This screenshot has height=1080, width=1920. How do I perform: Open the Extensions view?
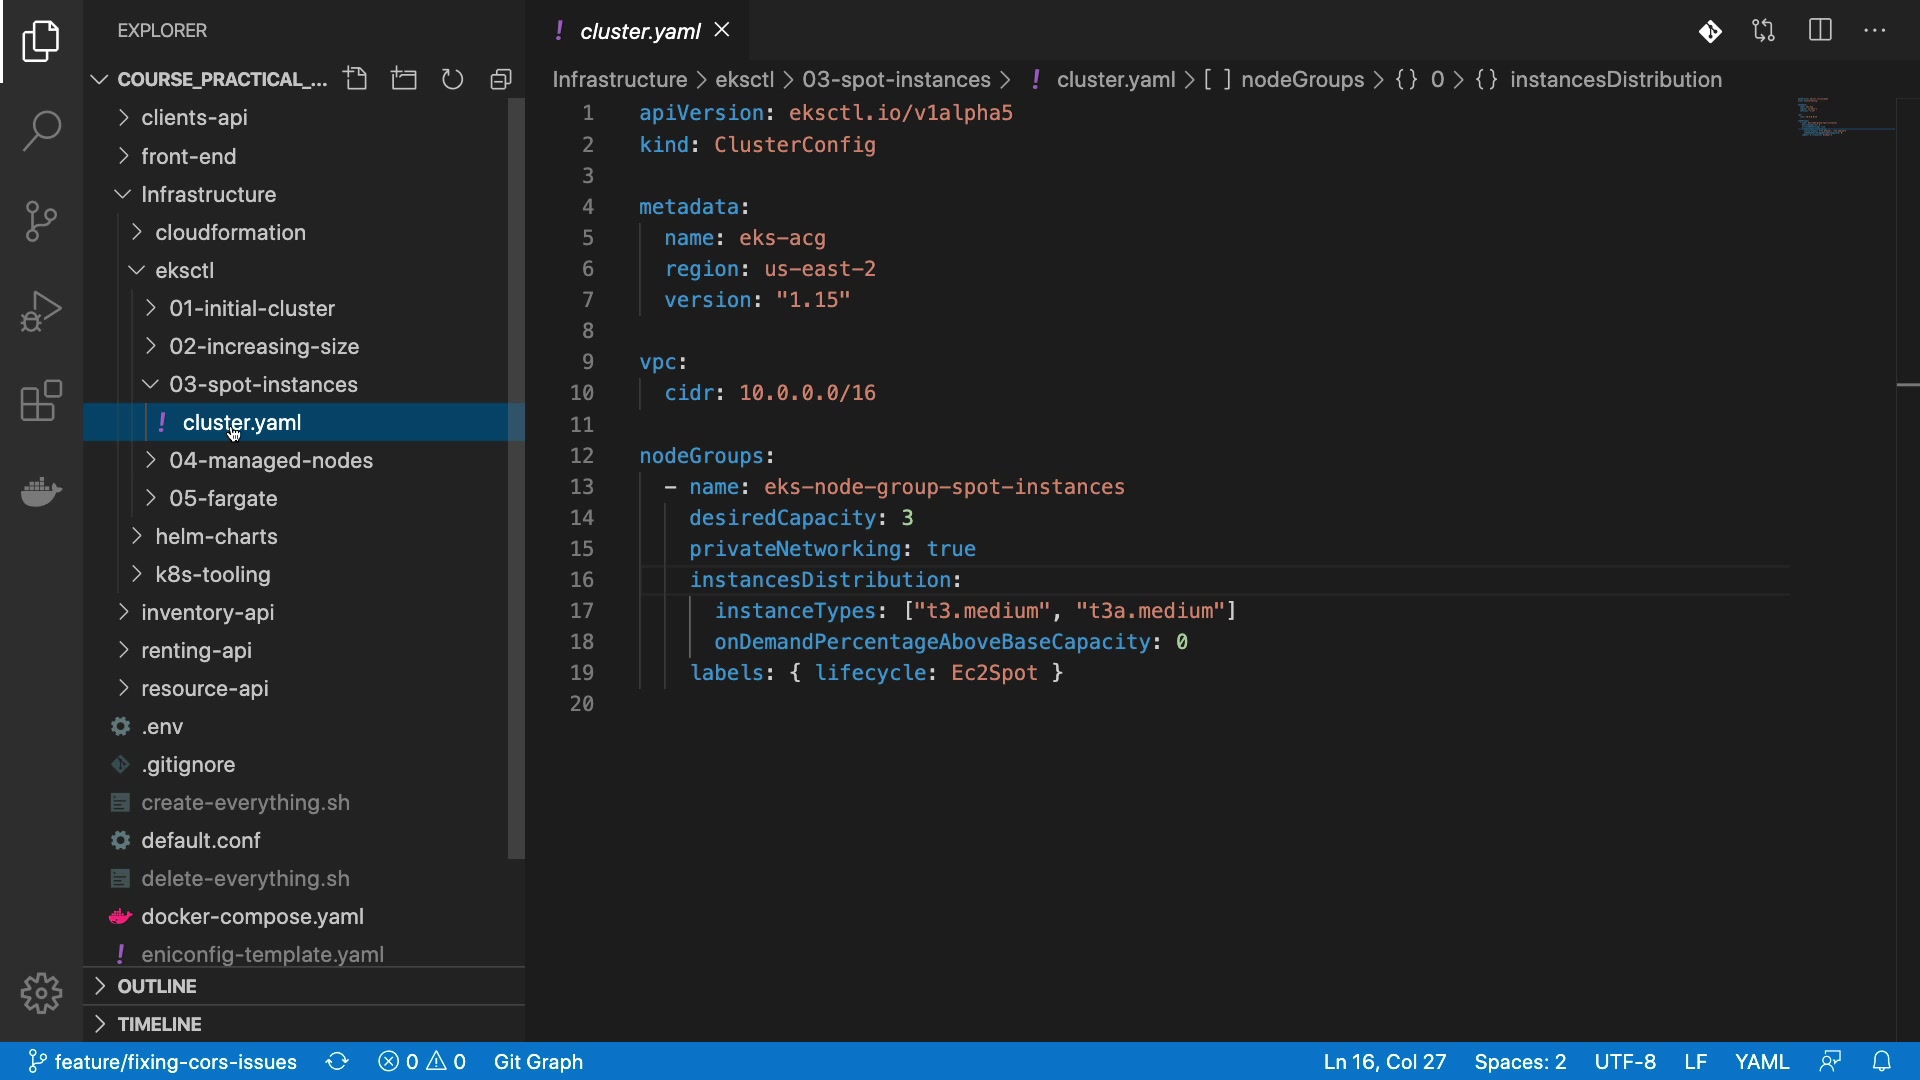[x=41, y=401]
